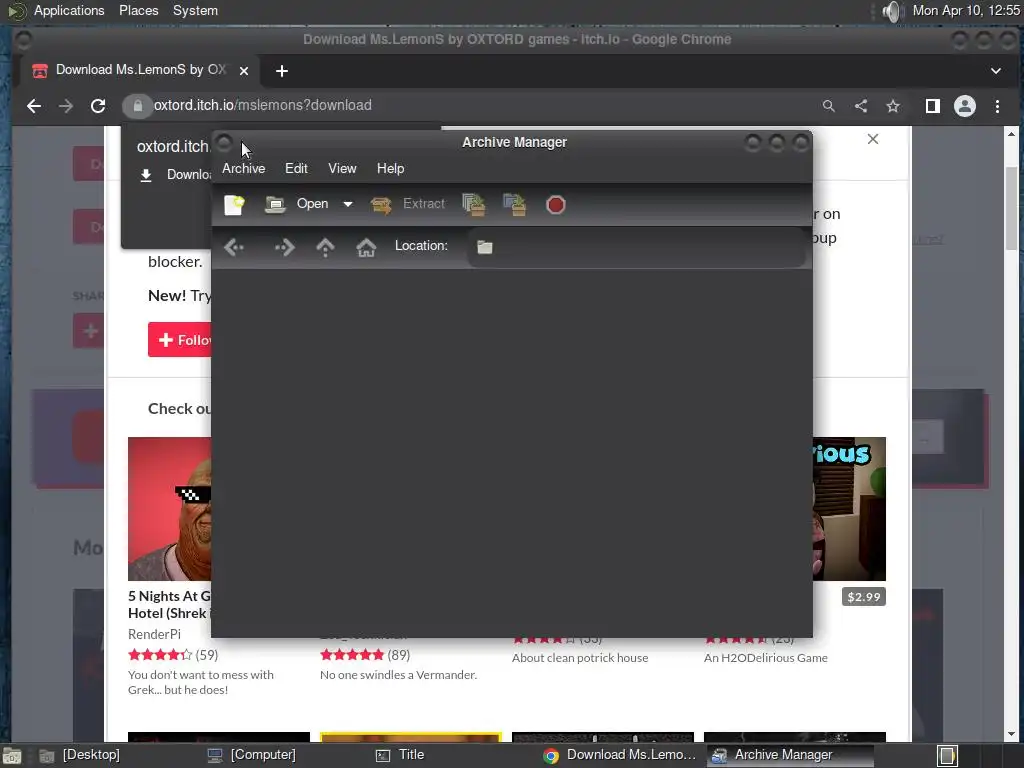Go back in Archive Manager location bar
This screenshot has width=1024, height=768.
[234, 247]
